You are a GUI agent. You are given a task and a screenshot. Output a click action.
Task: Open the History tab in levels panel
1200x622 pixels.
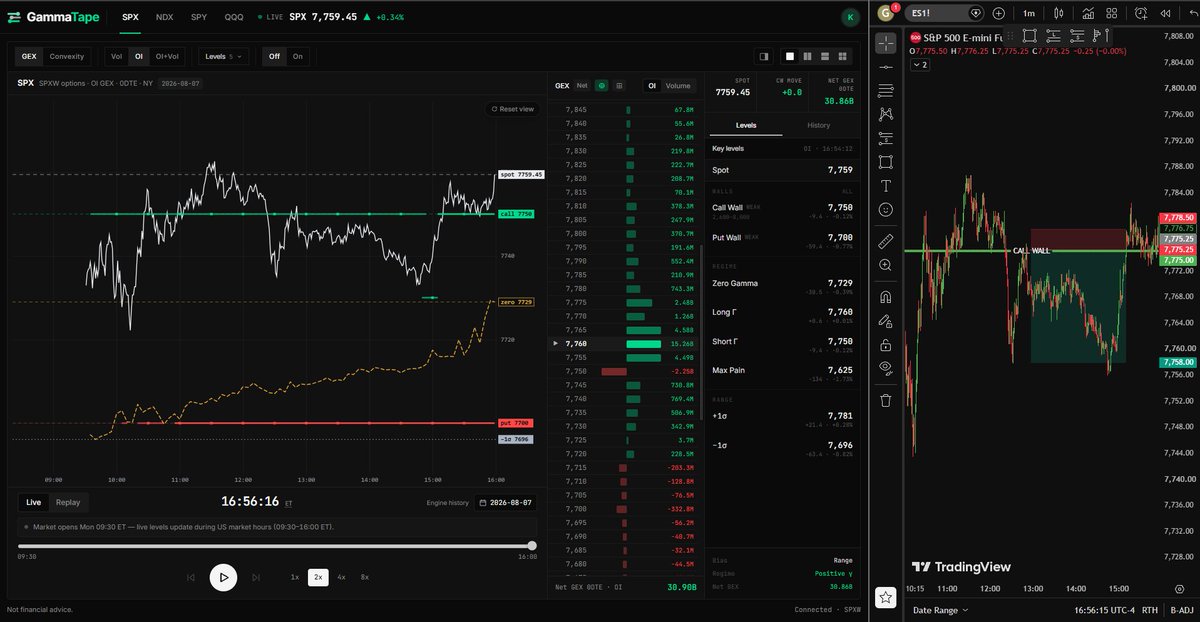[818, 125]
